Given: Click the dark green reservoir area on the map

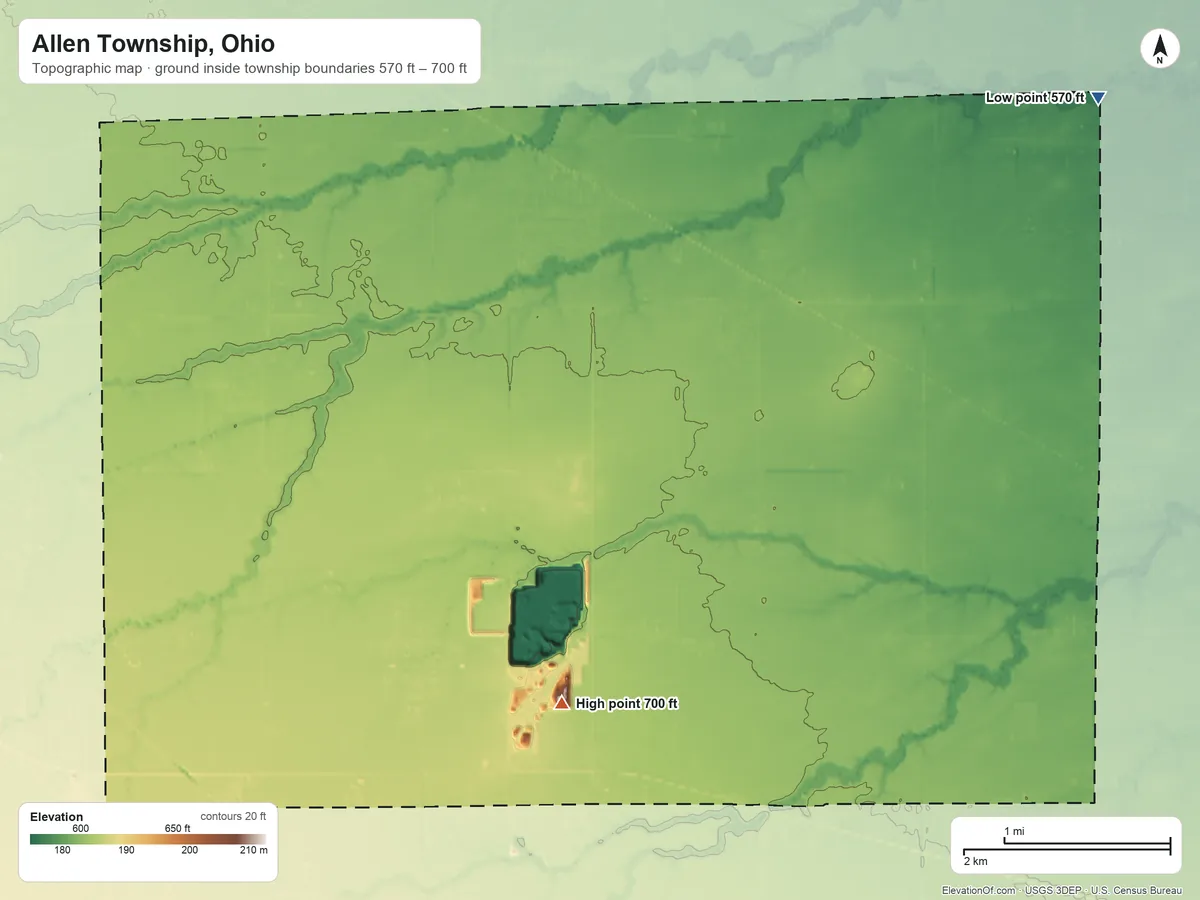Looking at the screenshot, I should tap(547, 617).
